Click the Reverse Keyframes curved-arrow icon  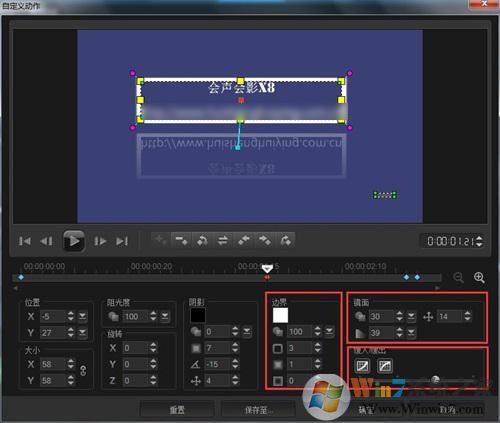pyautogui.click(x=202, y=240)
